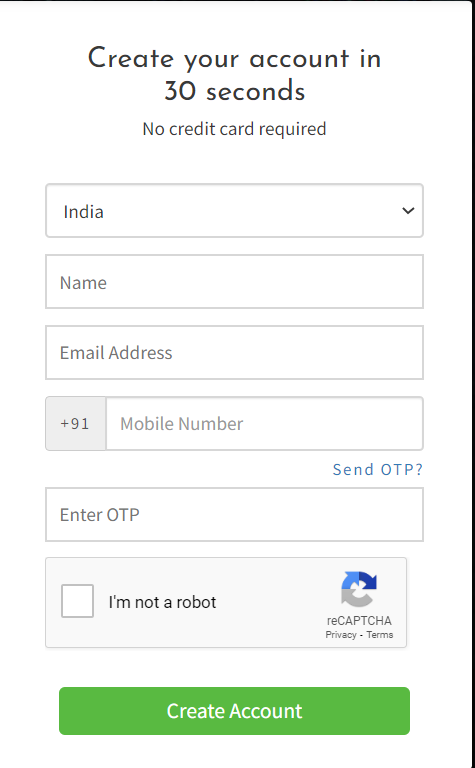Click the Mobile Number placeholder text
The image size is (475, 768).
[182, 424]
